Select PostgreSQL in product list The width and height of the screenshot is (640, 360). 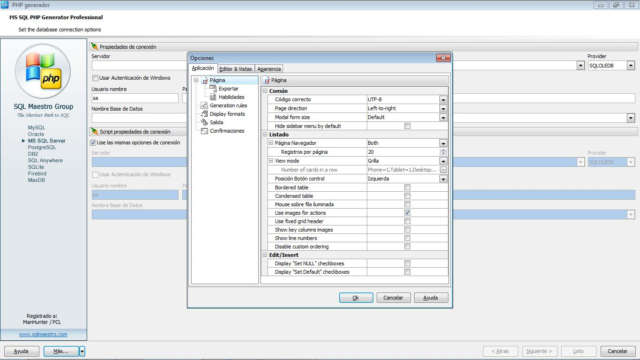(42, 147)
